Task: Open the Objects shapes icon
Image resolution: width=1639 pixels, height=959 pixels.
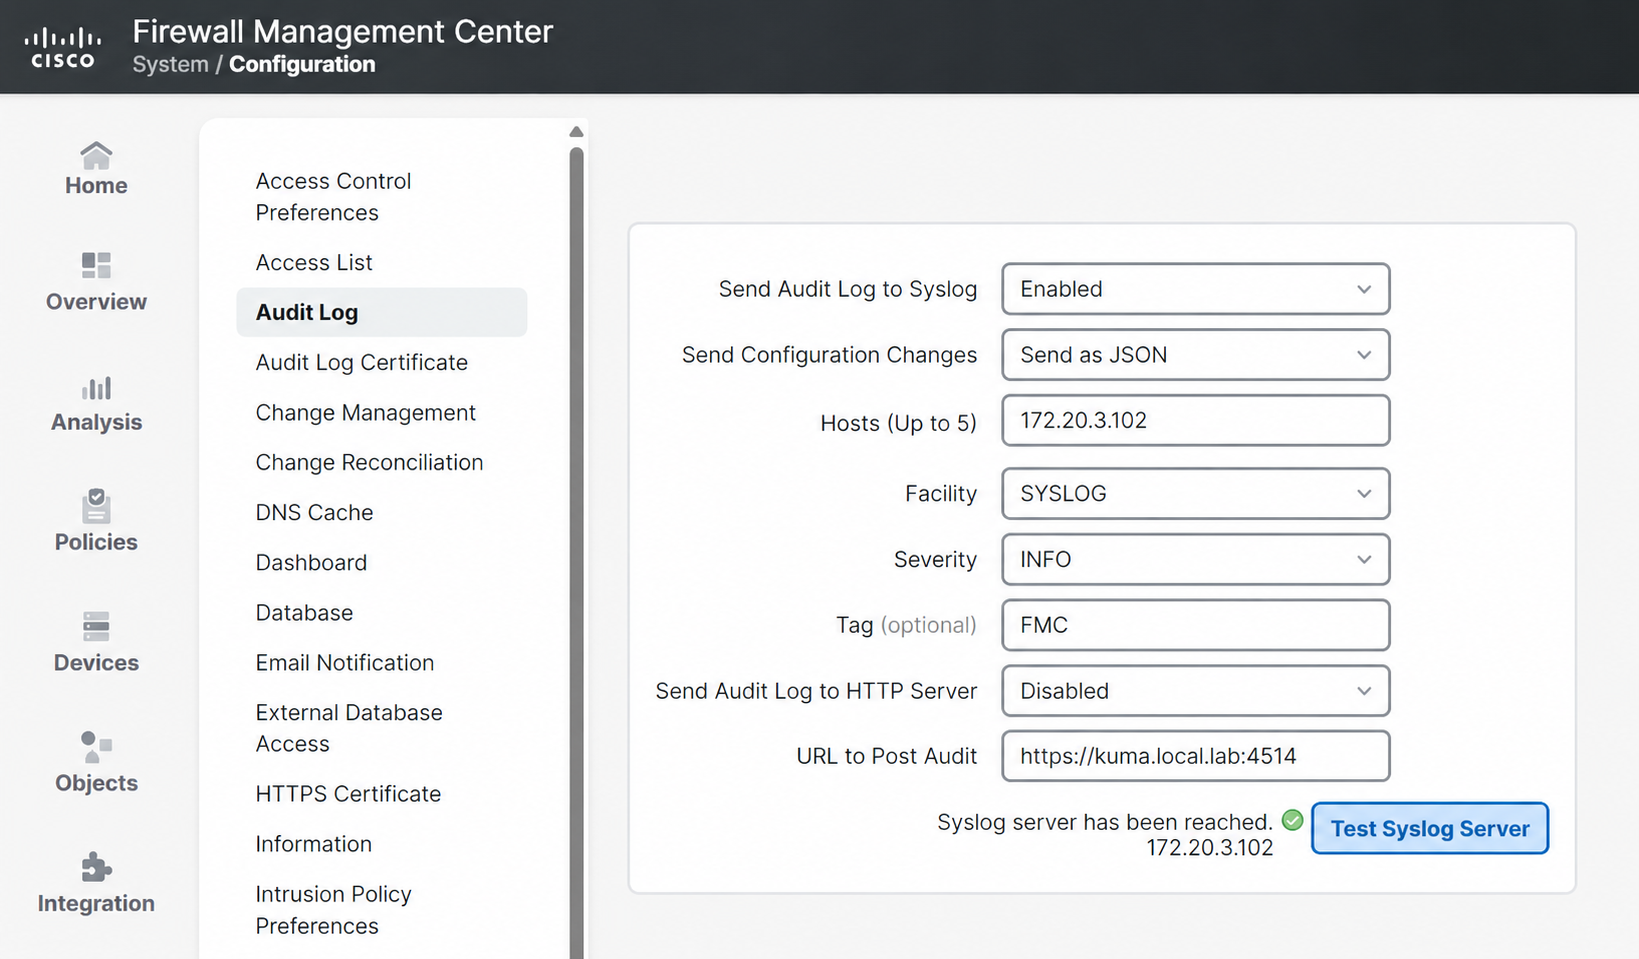Action: (96, 747)
